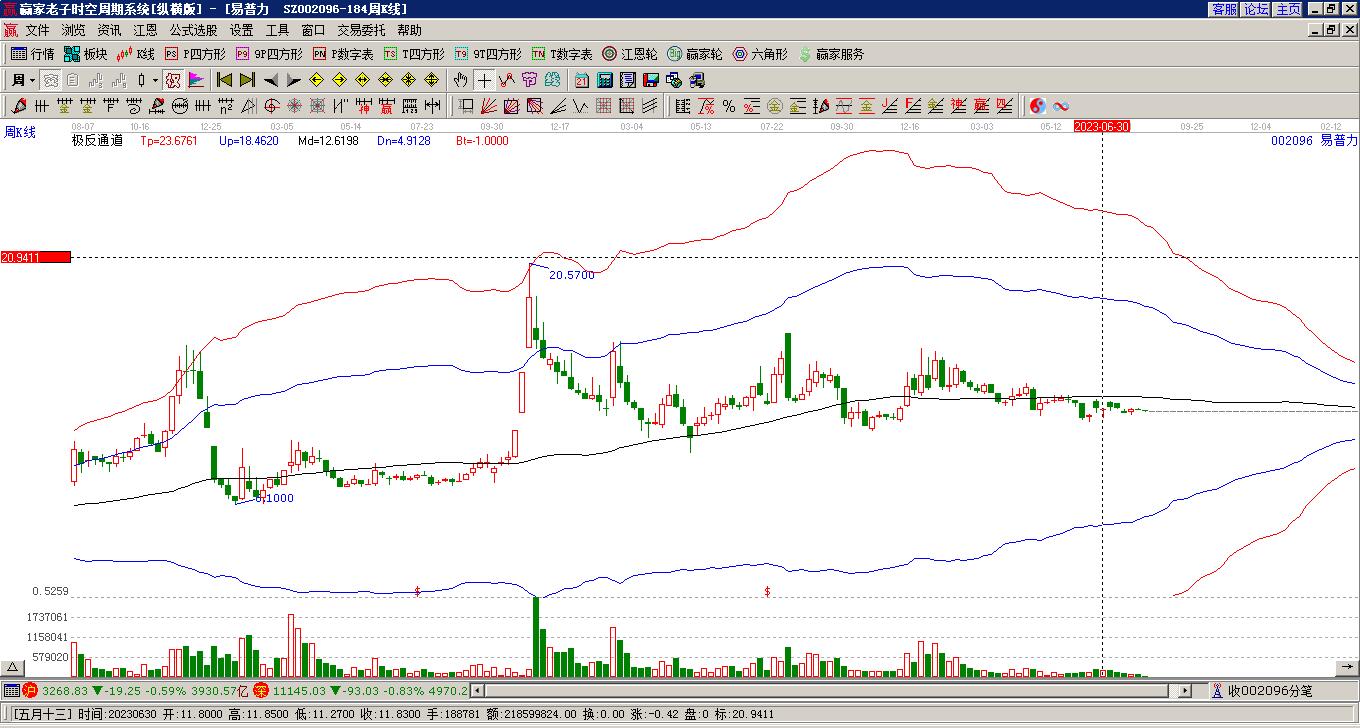Select the red fan-lines drawing tool
Viewport: 1360px width, 728px height.
click(489, 106)
